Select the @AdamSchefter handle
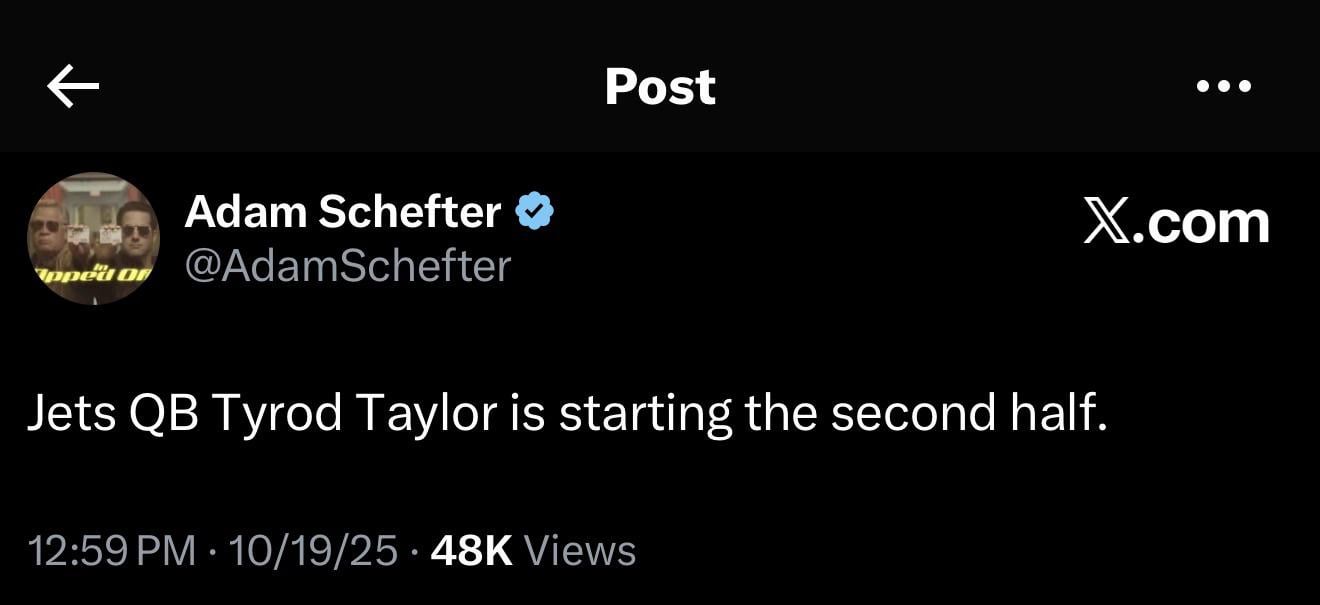Image resolution: width=1320 pixels, height=605 pixels. click(348, 267)
